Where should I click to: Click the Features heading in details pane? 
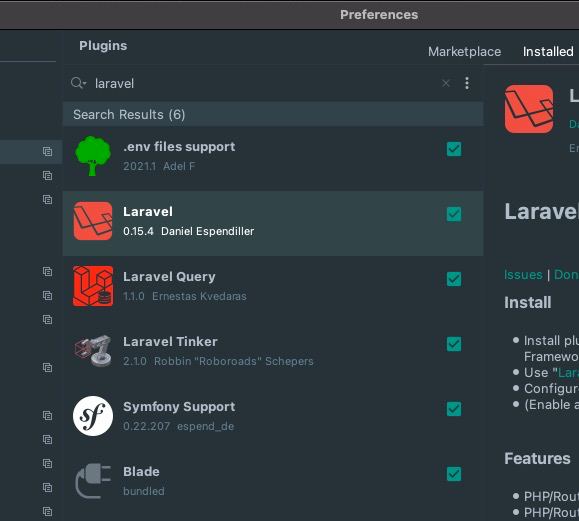(537, 459)
